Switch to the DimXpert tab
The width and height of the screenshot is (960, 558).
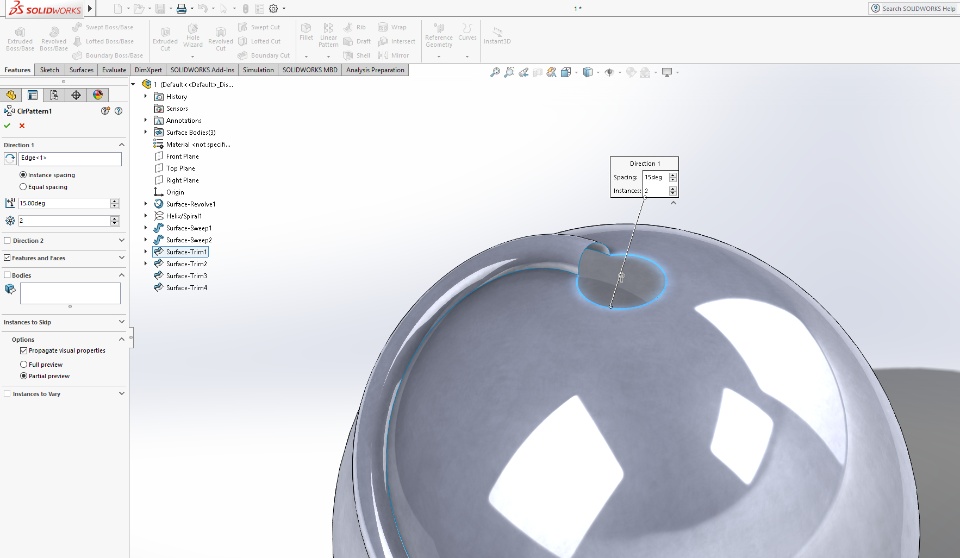(x=148, y=70)
